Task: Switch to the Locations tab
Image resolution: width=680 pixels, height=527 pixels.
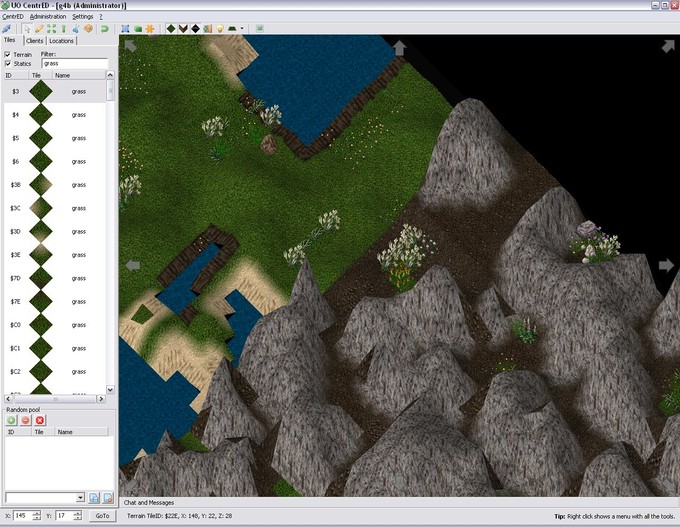Action: coord(61,41)
